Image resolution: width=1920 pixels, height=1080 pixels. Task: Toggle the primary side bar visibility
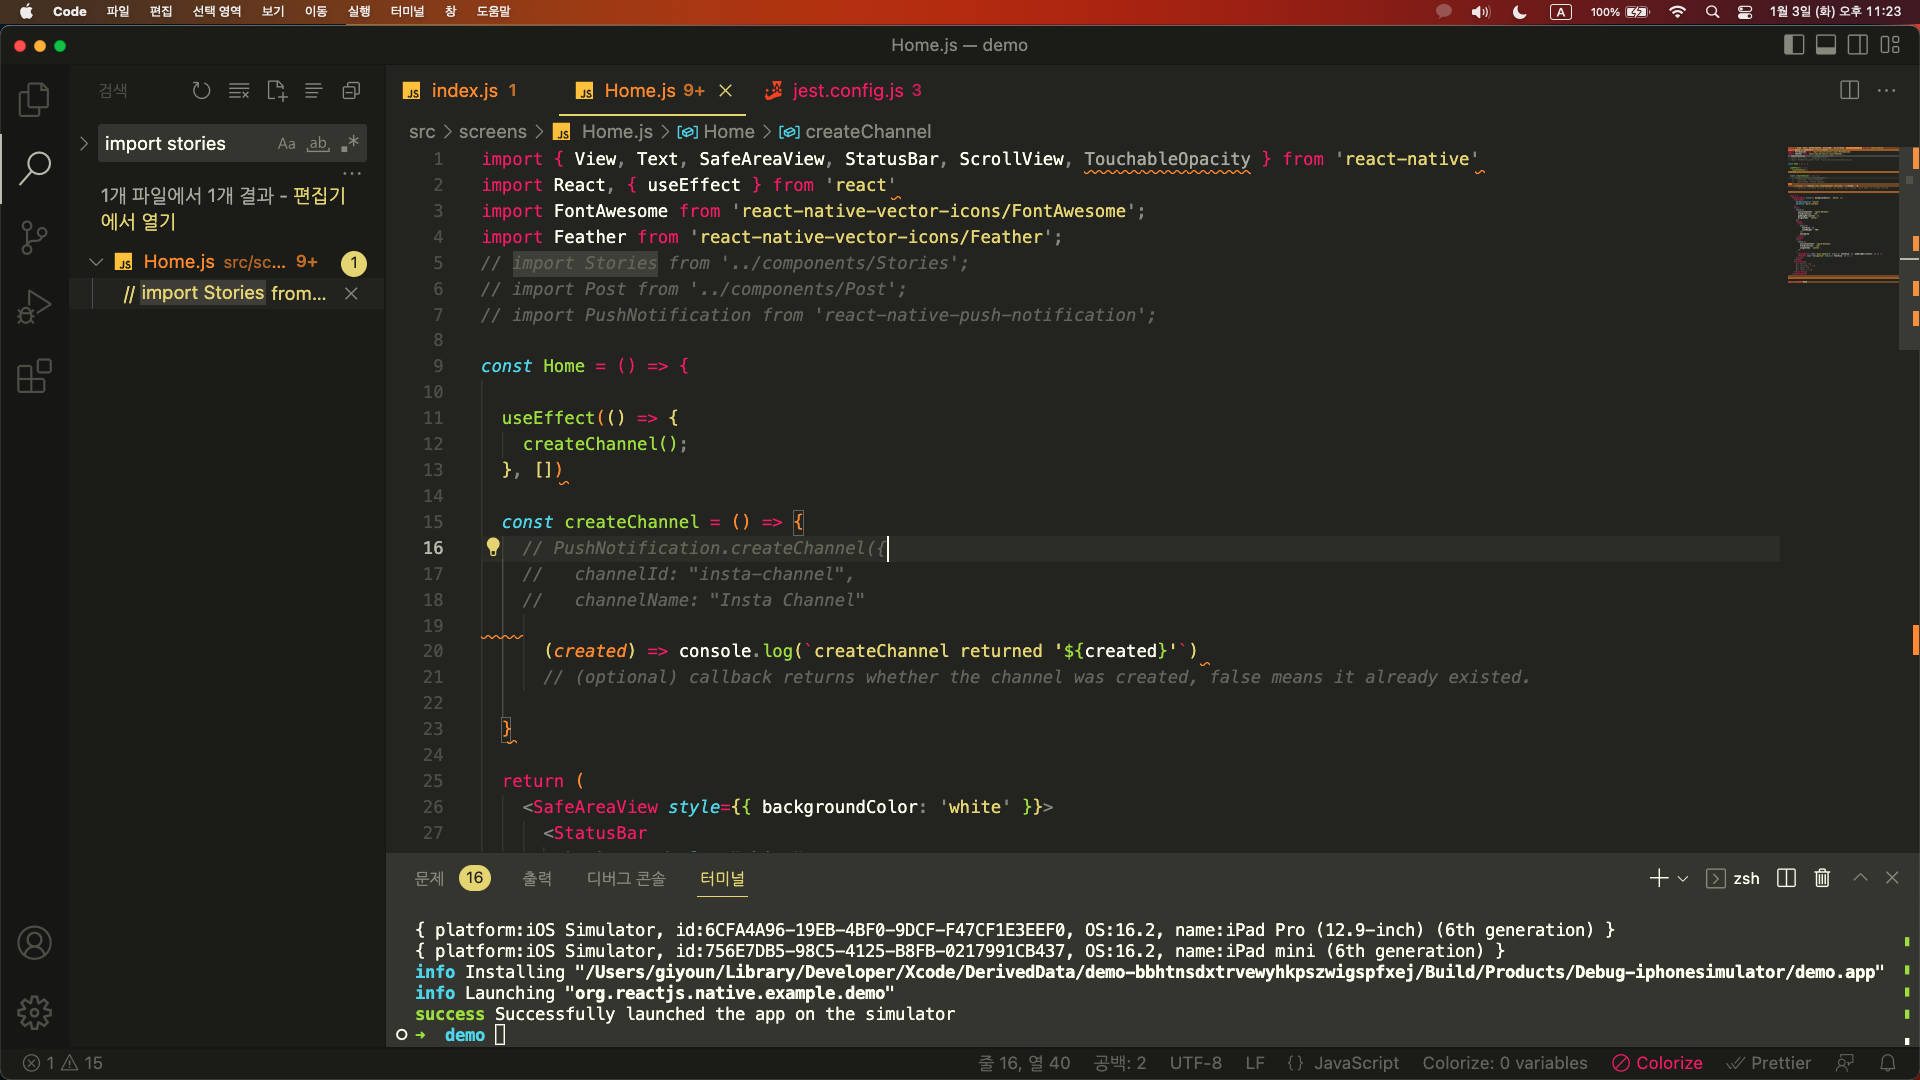pyautogui.click(x=1794, y=45)
